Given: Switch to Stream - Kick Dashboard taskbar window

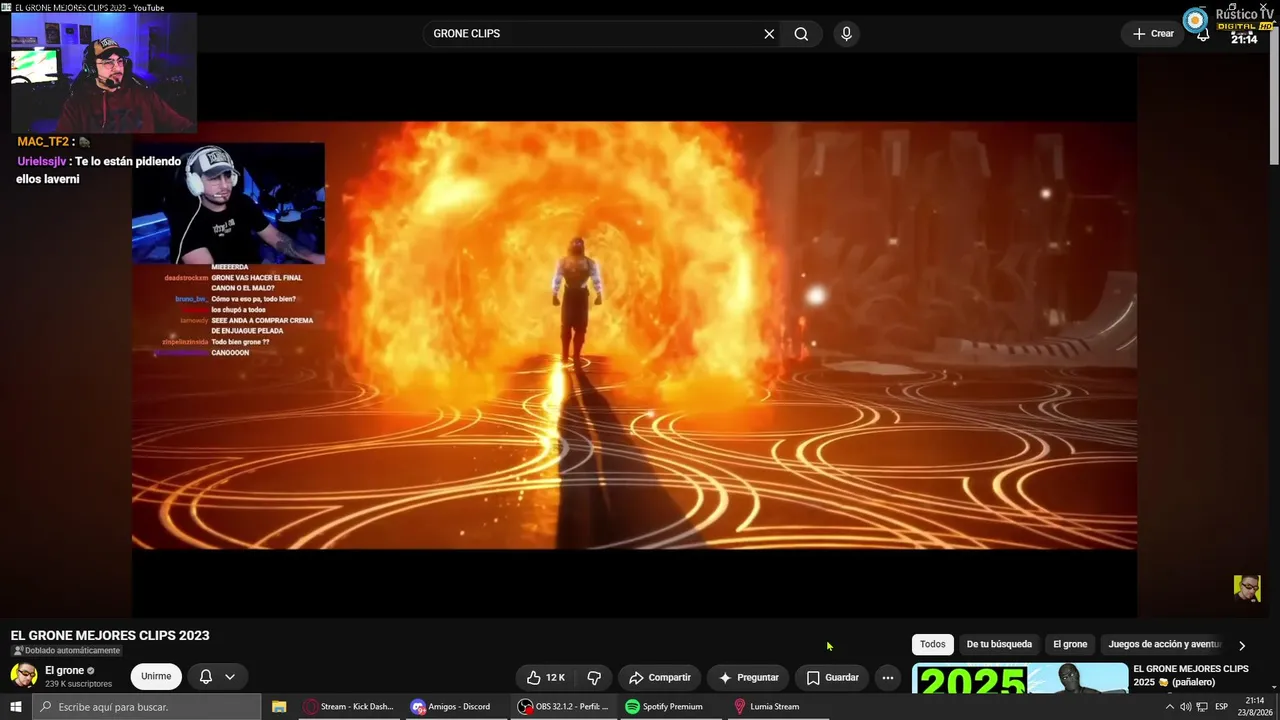Looking at the screenshot, I should pyautogui.click(x=349, y=707).
